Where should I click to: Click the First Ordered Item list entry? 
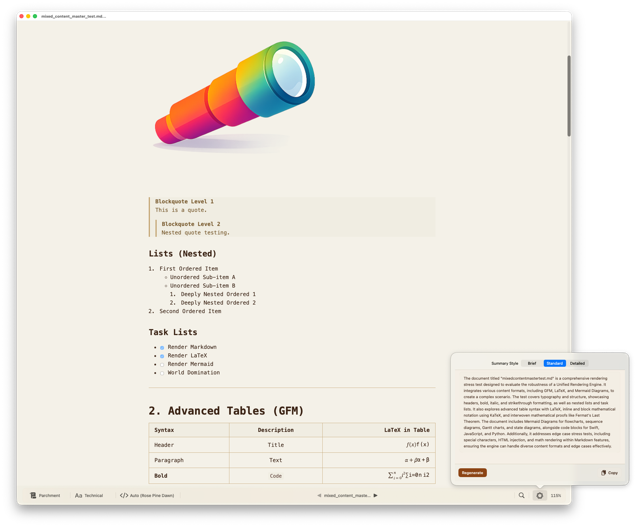tap(189, 269)
